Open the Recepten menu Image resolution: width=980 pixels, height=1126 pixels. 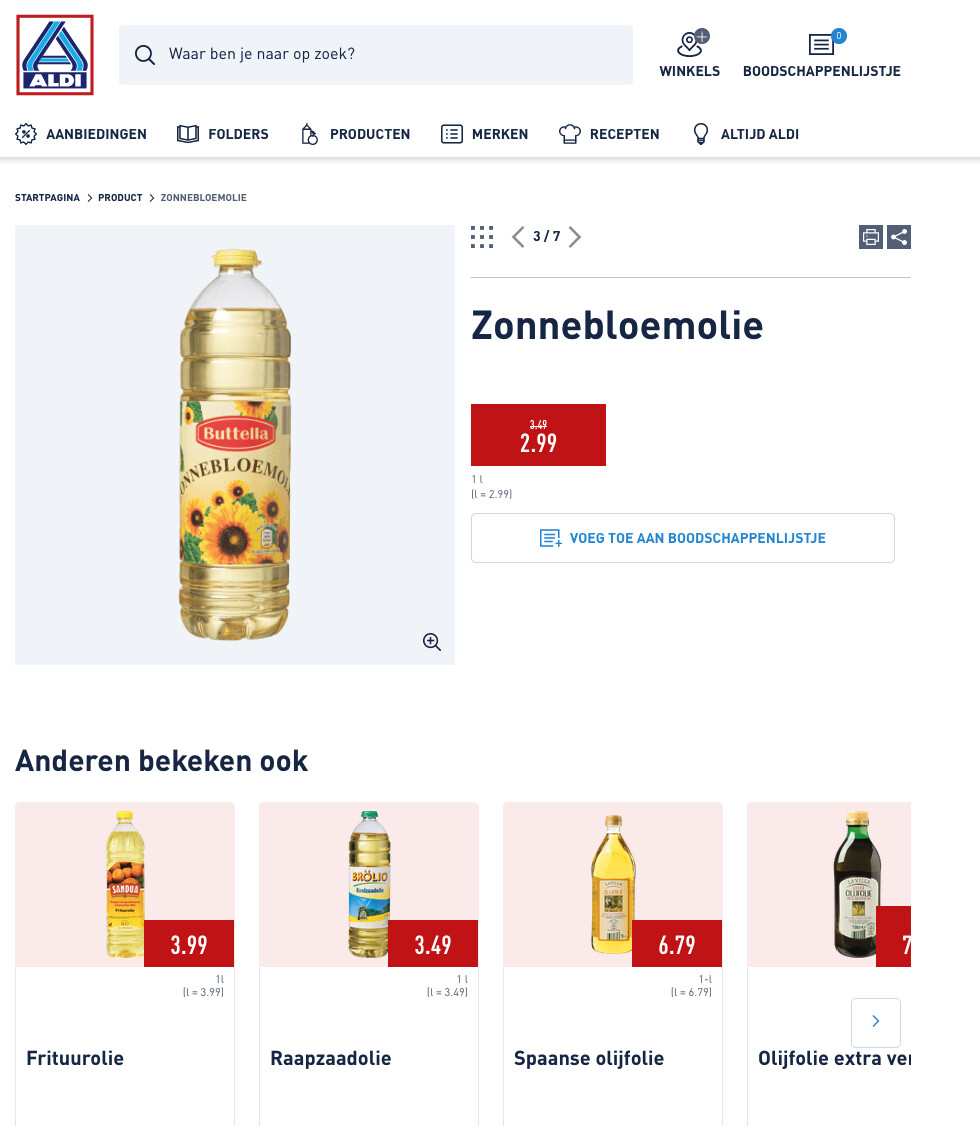point(609,134)
